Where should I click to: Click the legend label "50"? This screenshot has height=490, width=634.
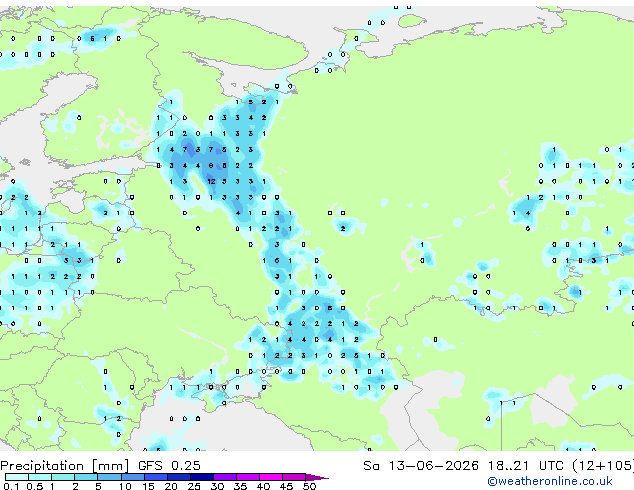click(x=309, y=486)
